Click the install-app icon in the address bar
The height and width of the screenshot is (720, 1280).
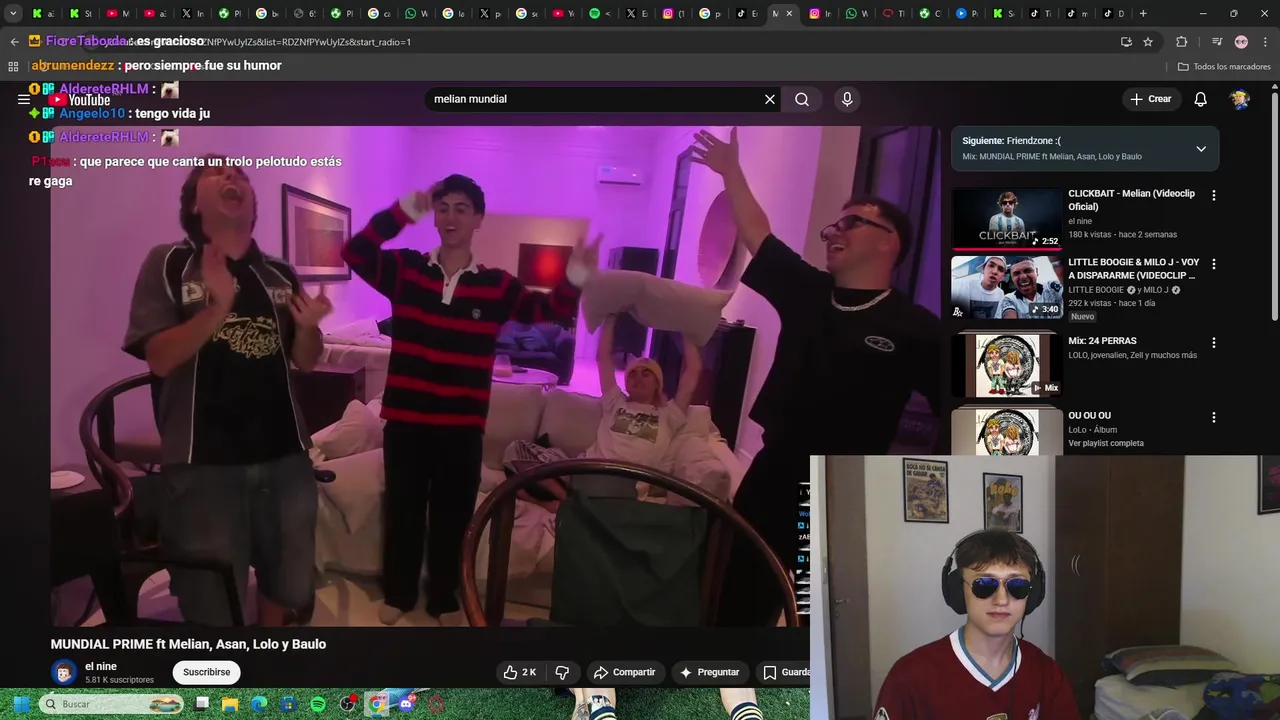point(1126,42)
